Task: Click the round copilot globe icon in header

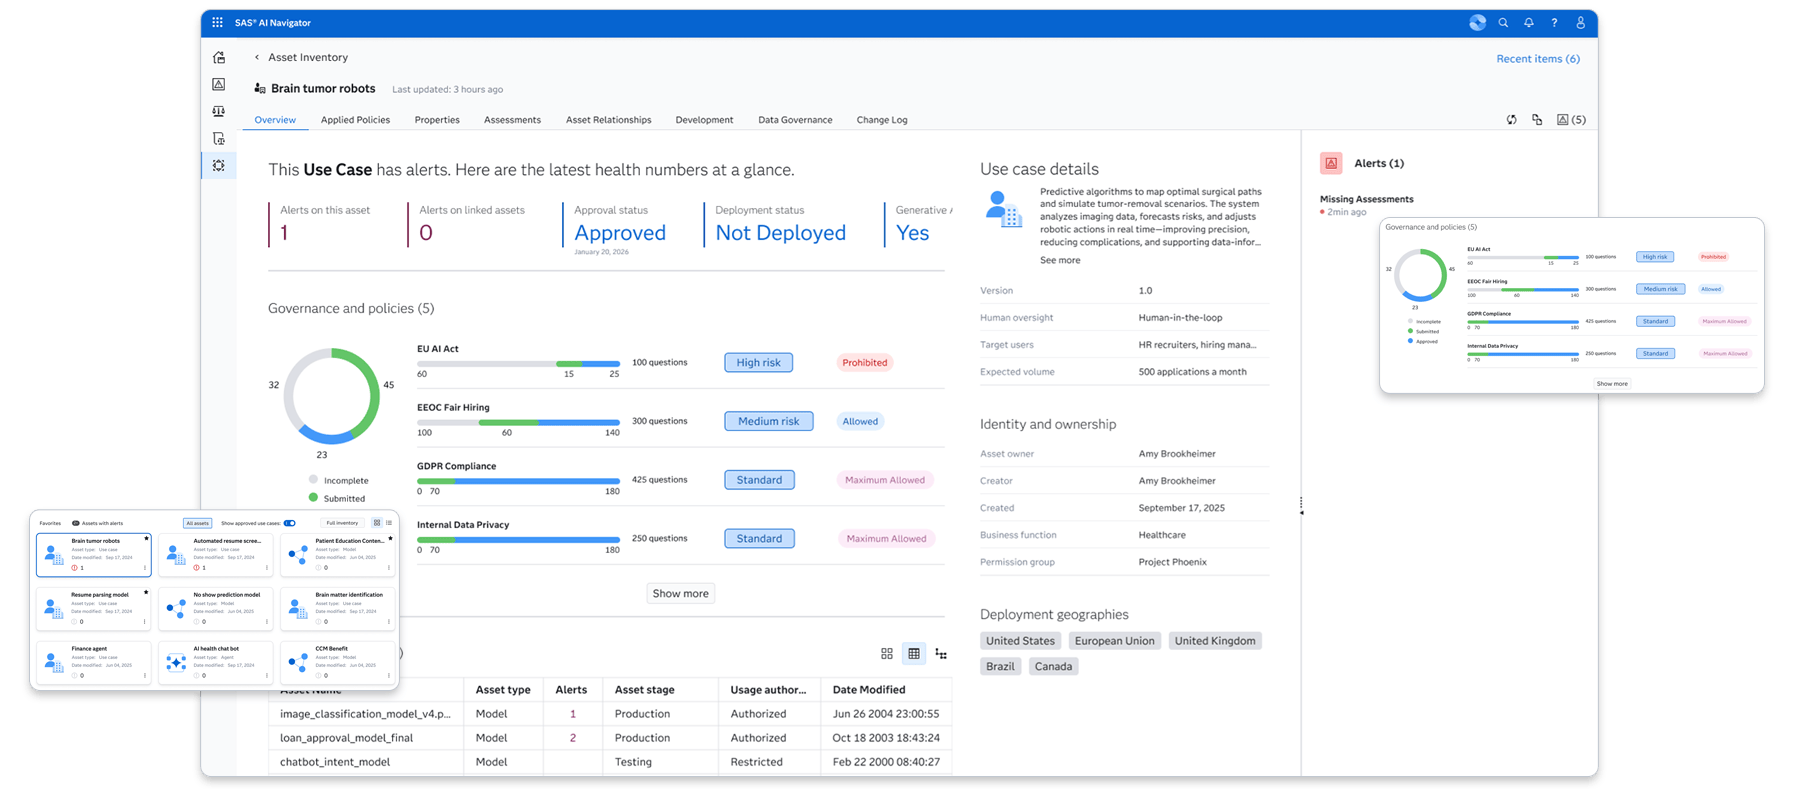Action: pos(1477,22)
